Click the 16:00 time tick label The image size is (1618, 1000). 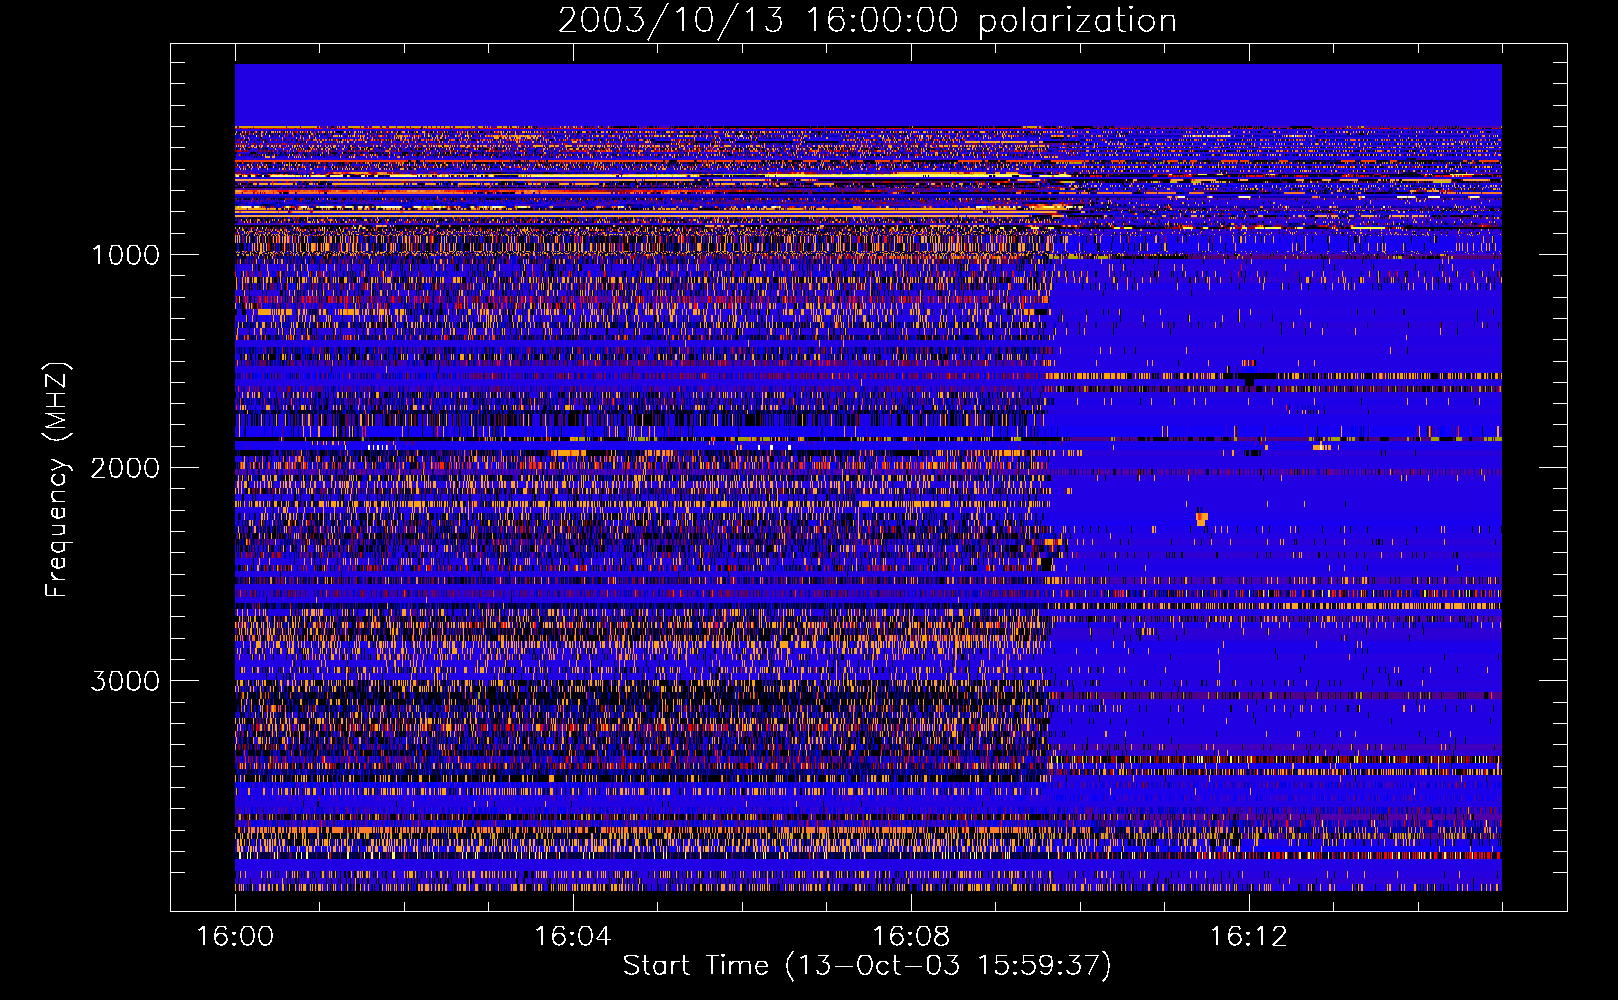tap(235, 936)
